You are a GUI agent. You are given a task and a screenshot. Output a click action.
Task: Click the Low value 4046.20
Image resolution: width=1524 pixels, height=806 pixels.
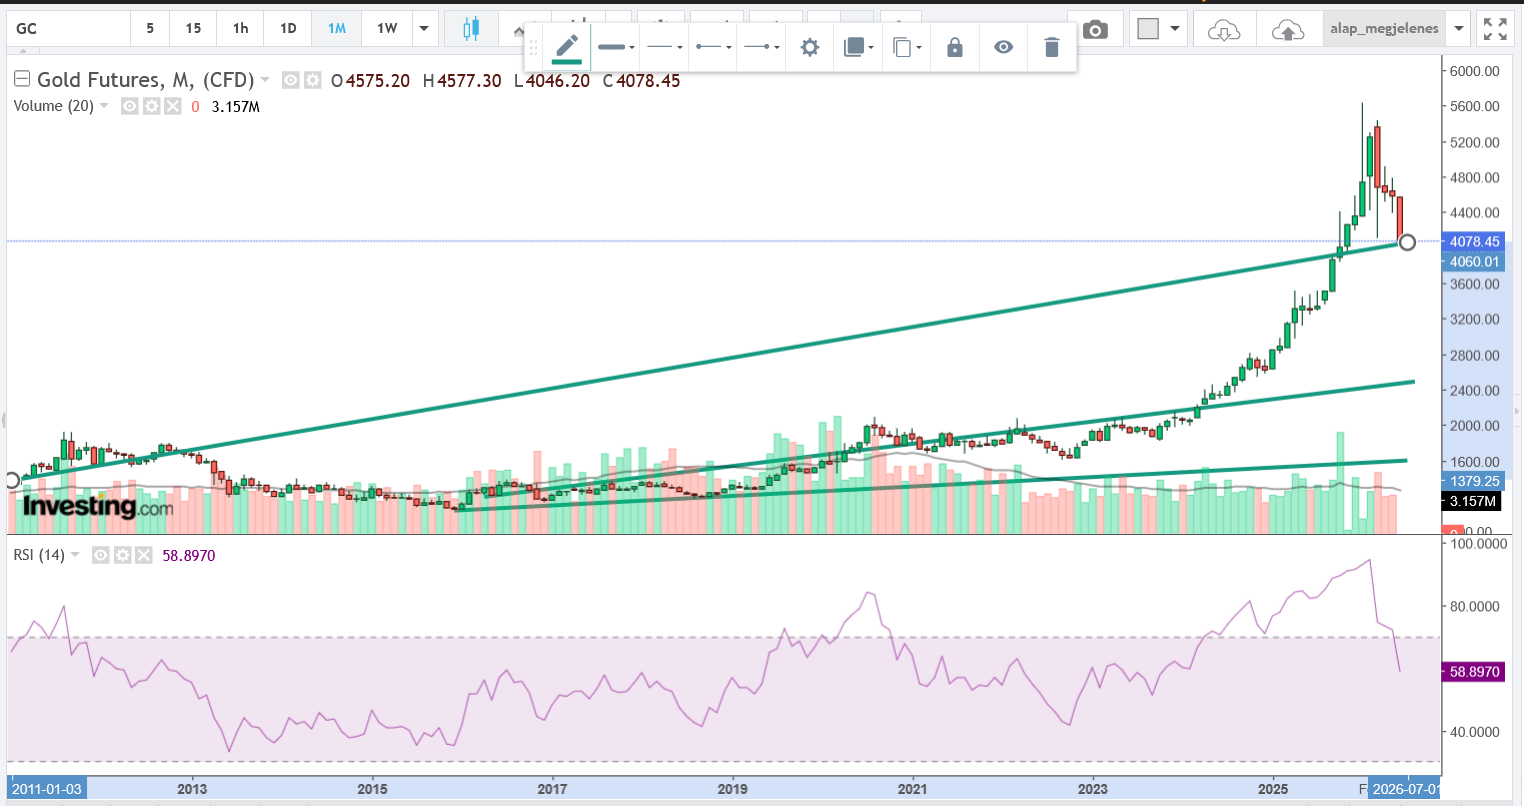pos(558,81)
